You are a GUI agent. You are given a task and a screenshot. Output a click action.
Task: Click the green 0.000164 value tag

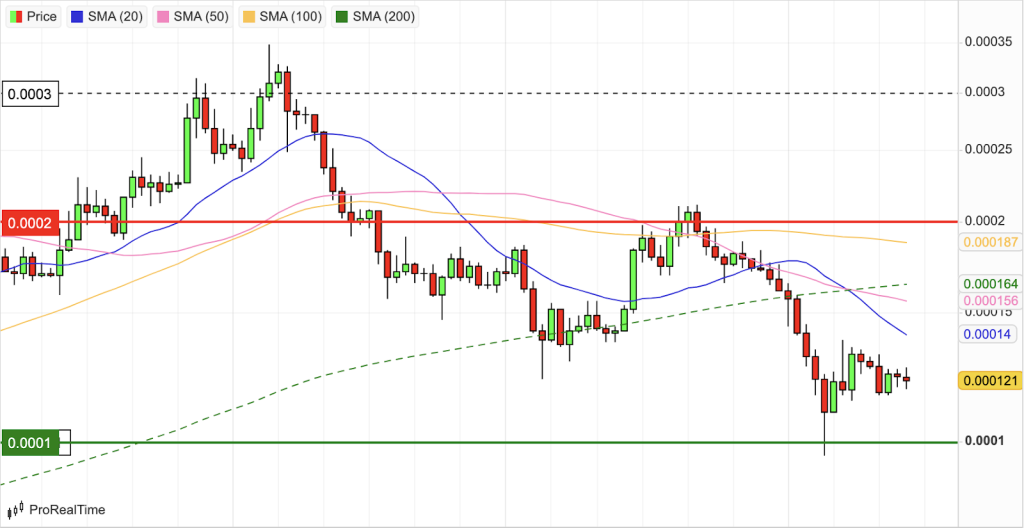click(x=988, y=283)
